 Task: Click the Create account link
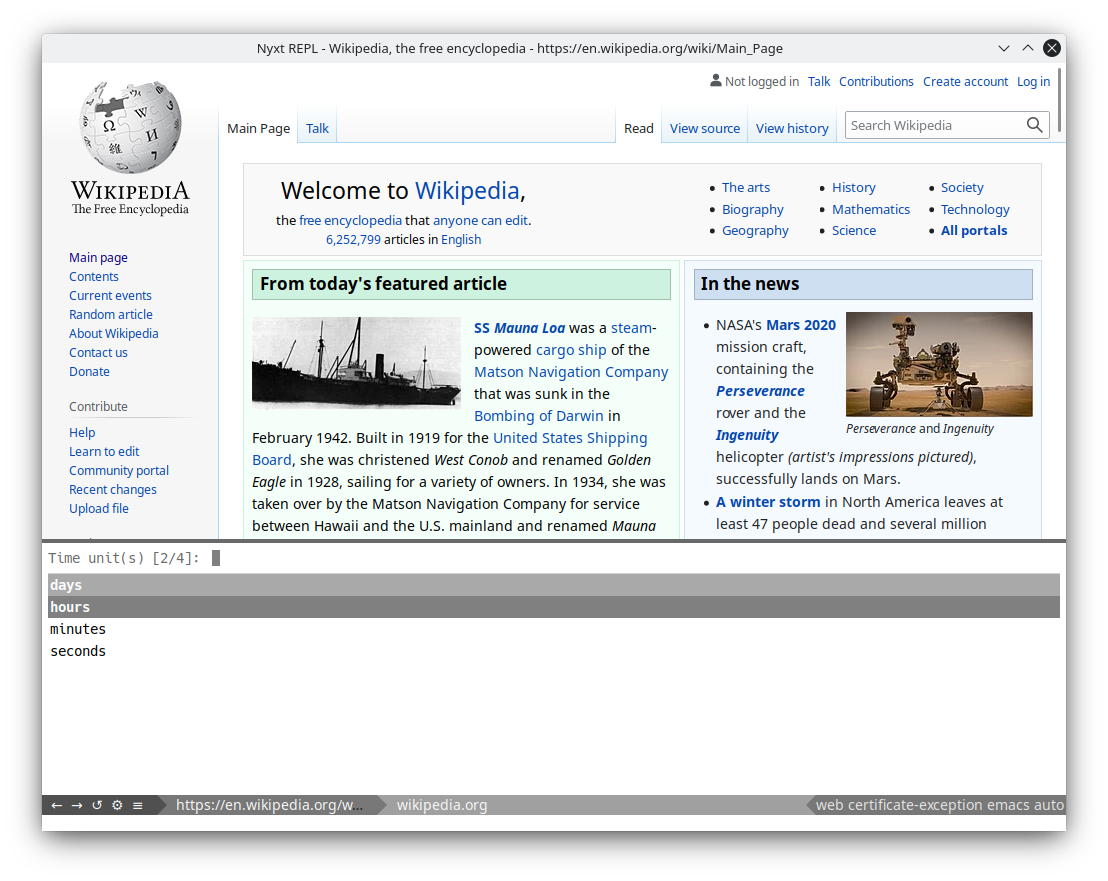point(965,81)
